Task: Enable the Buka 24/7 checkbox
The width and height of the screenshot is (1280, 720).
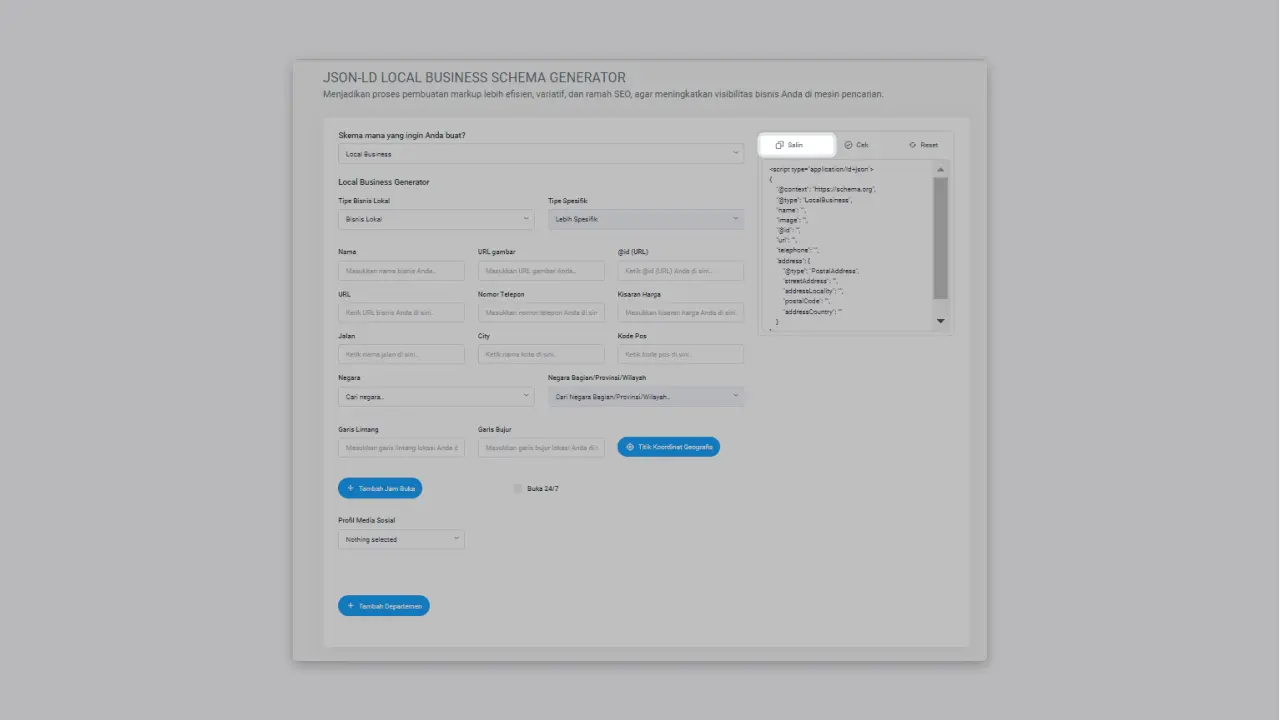Action: click(x=518, y=488)
